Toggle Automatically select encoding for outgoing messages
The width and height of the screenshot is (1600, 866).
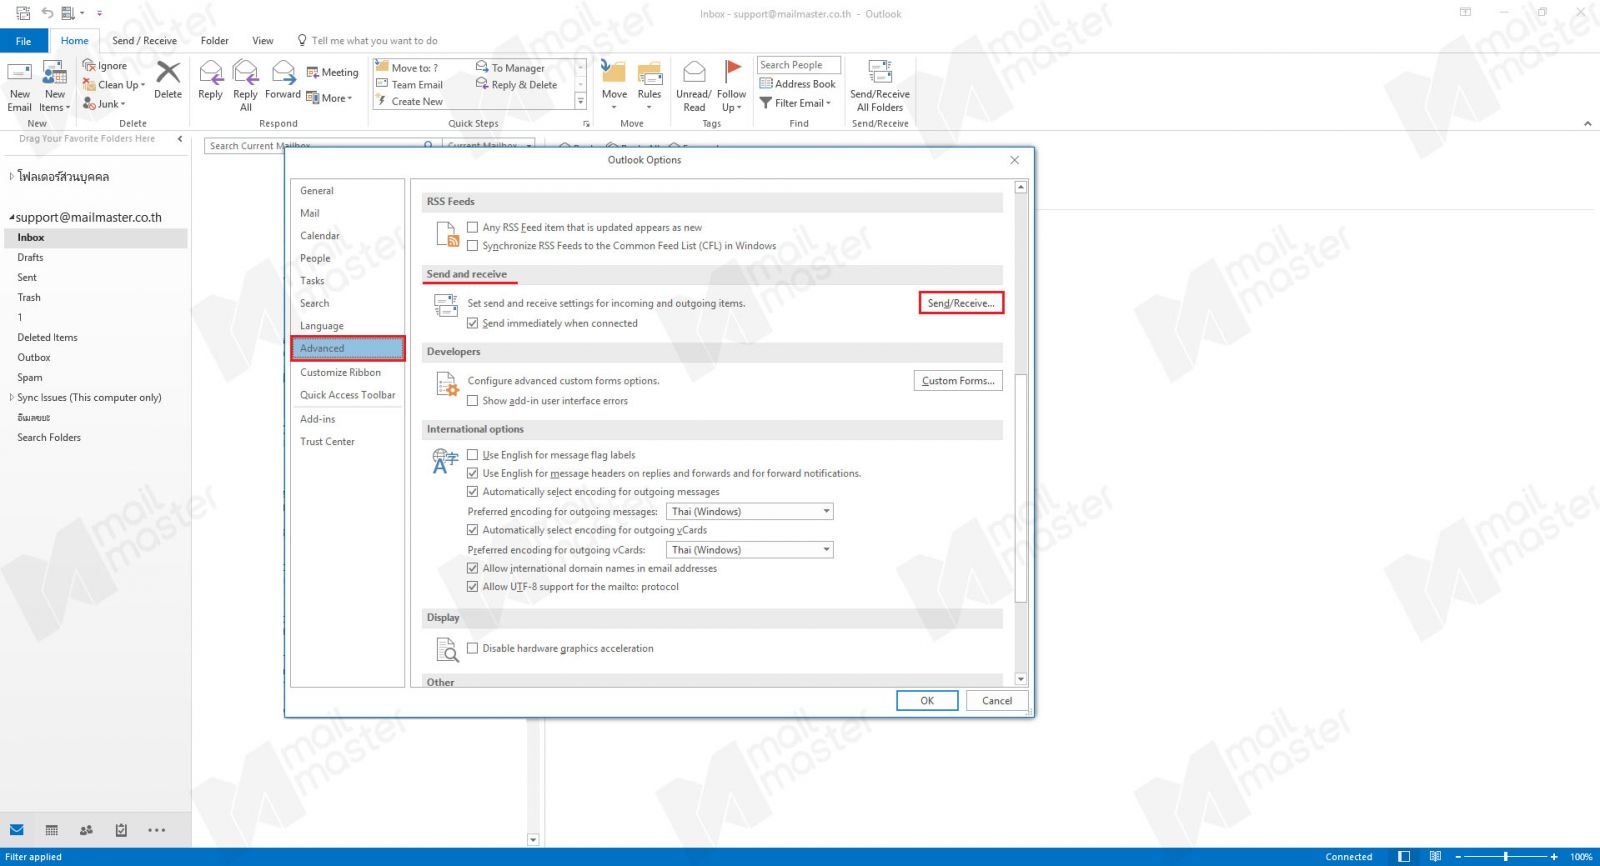(473, 492)
